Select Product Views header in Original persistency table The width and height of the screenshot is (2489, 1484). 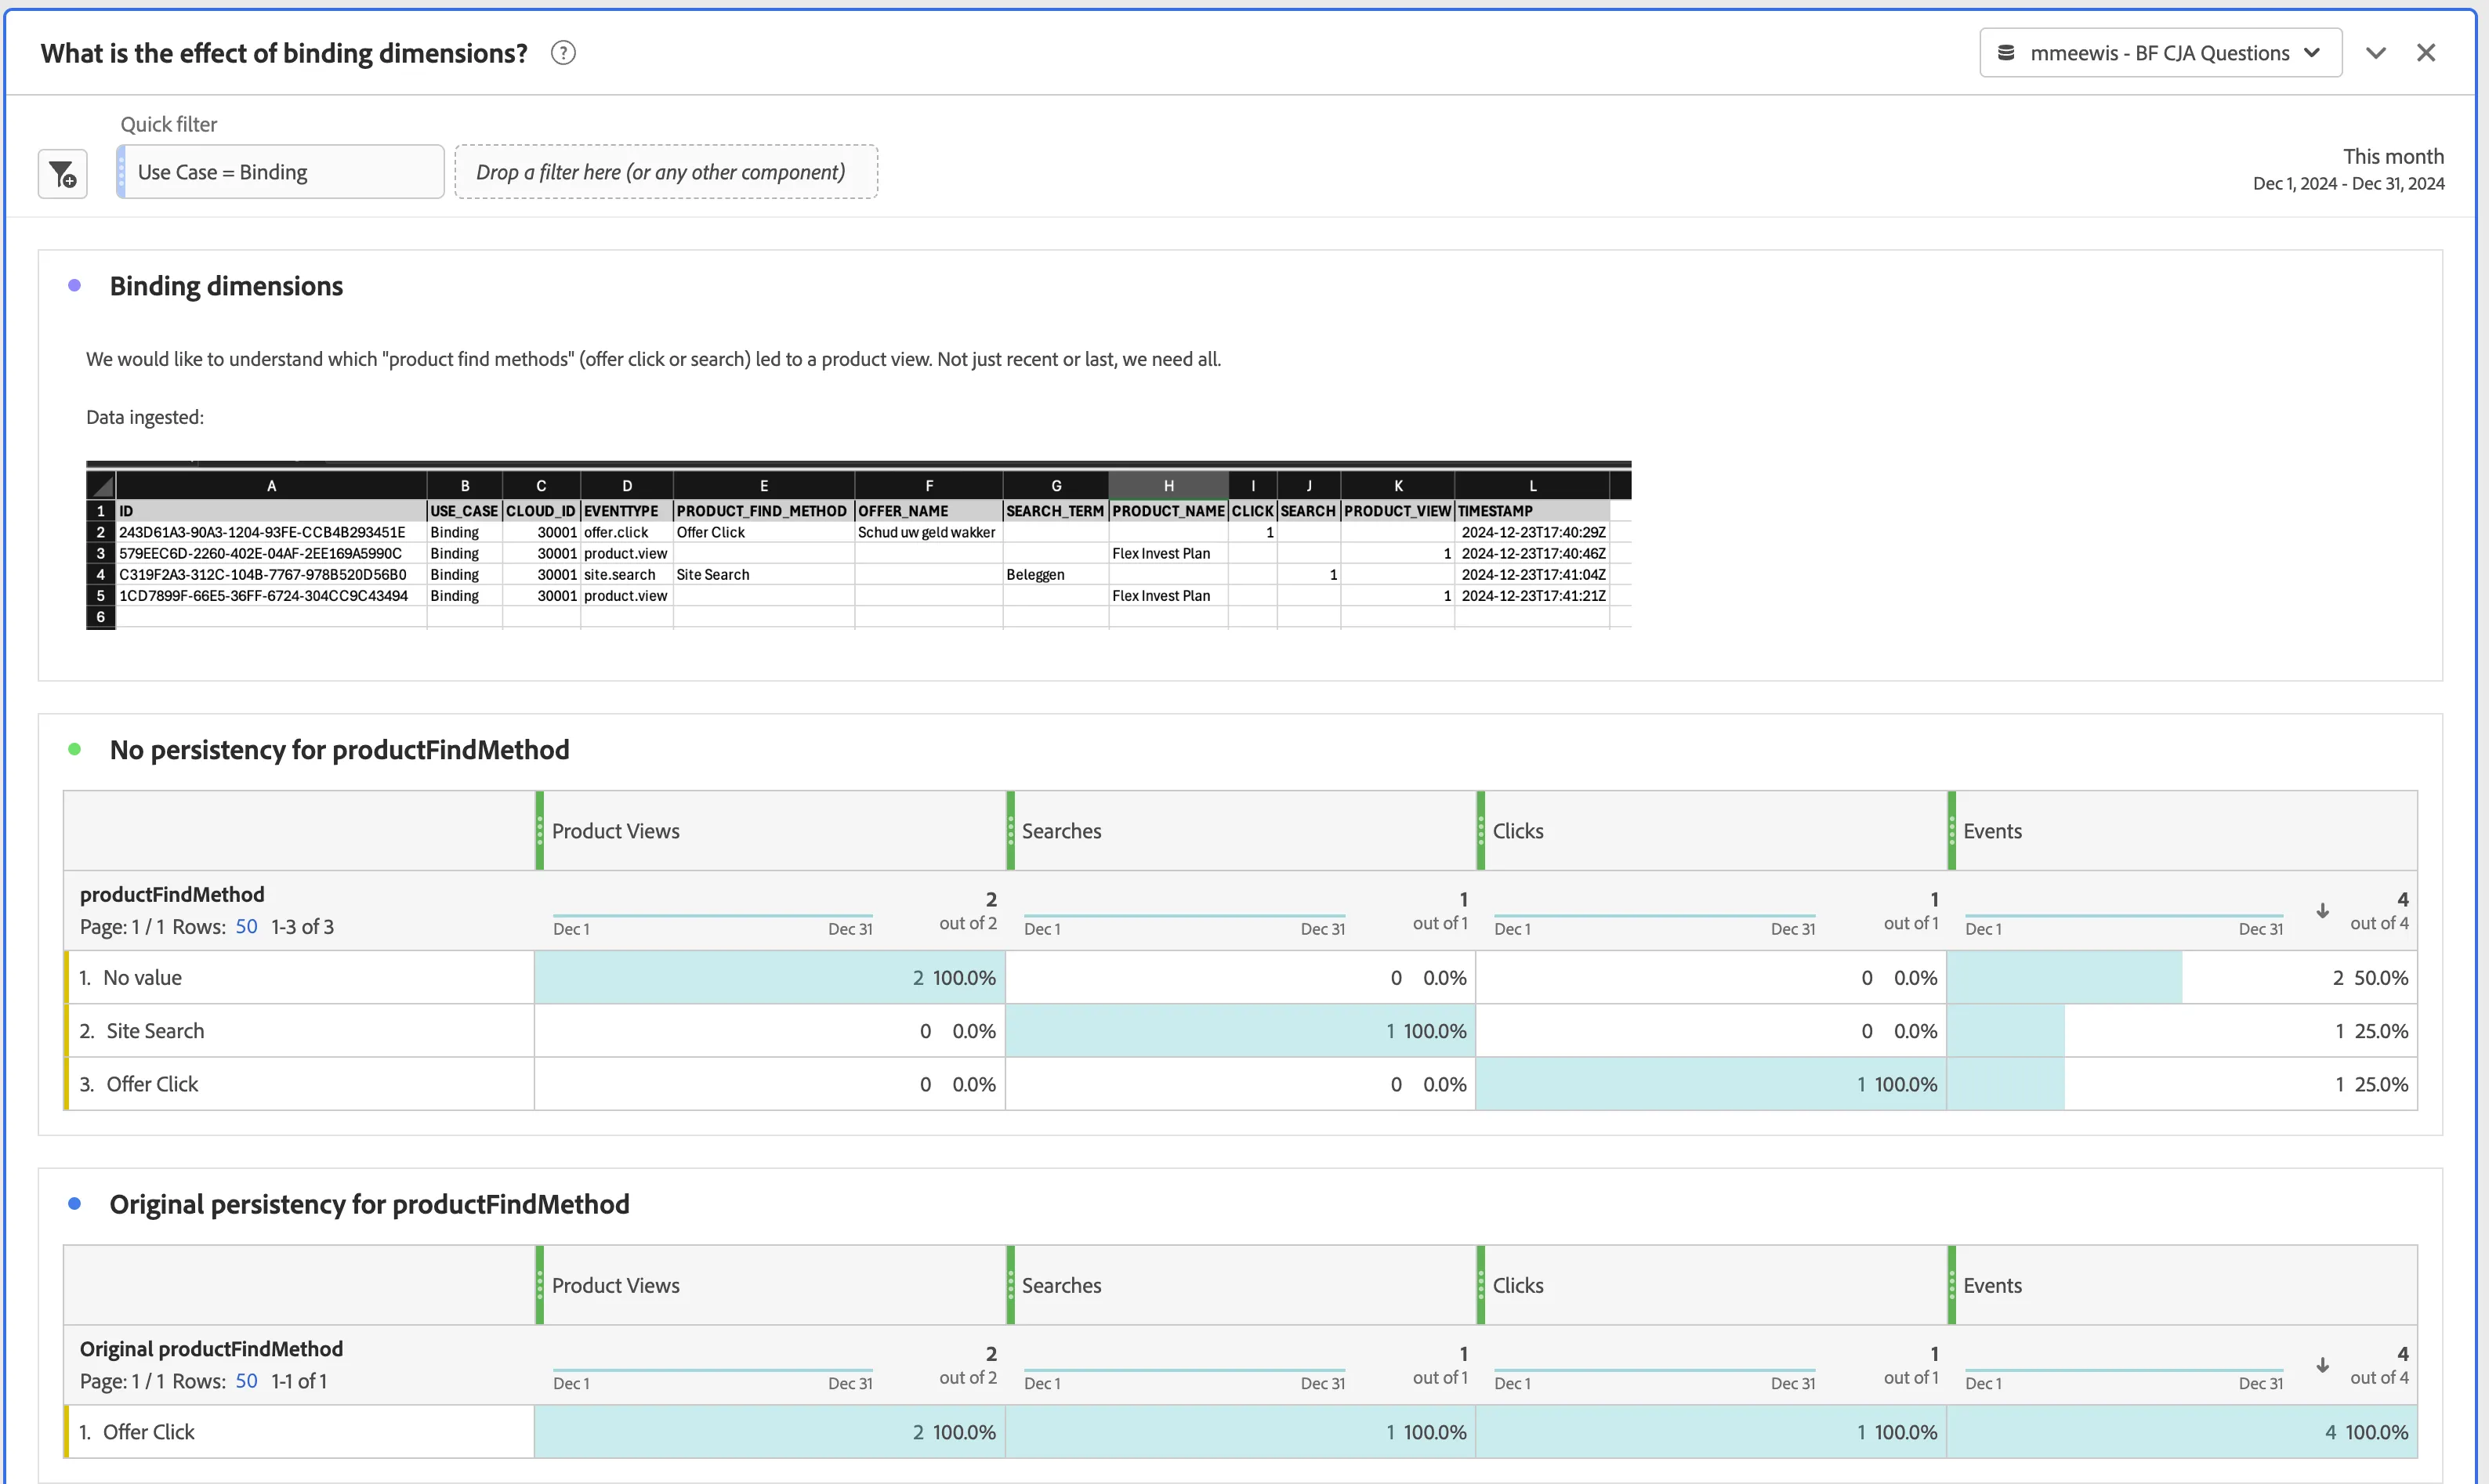770,1285
